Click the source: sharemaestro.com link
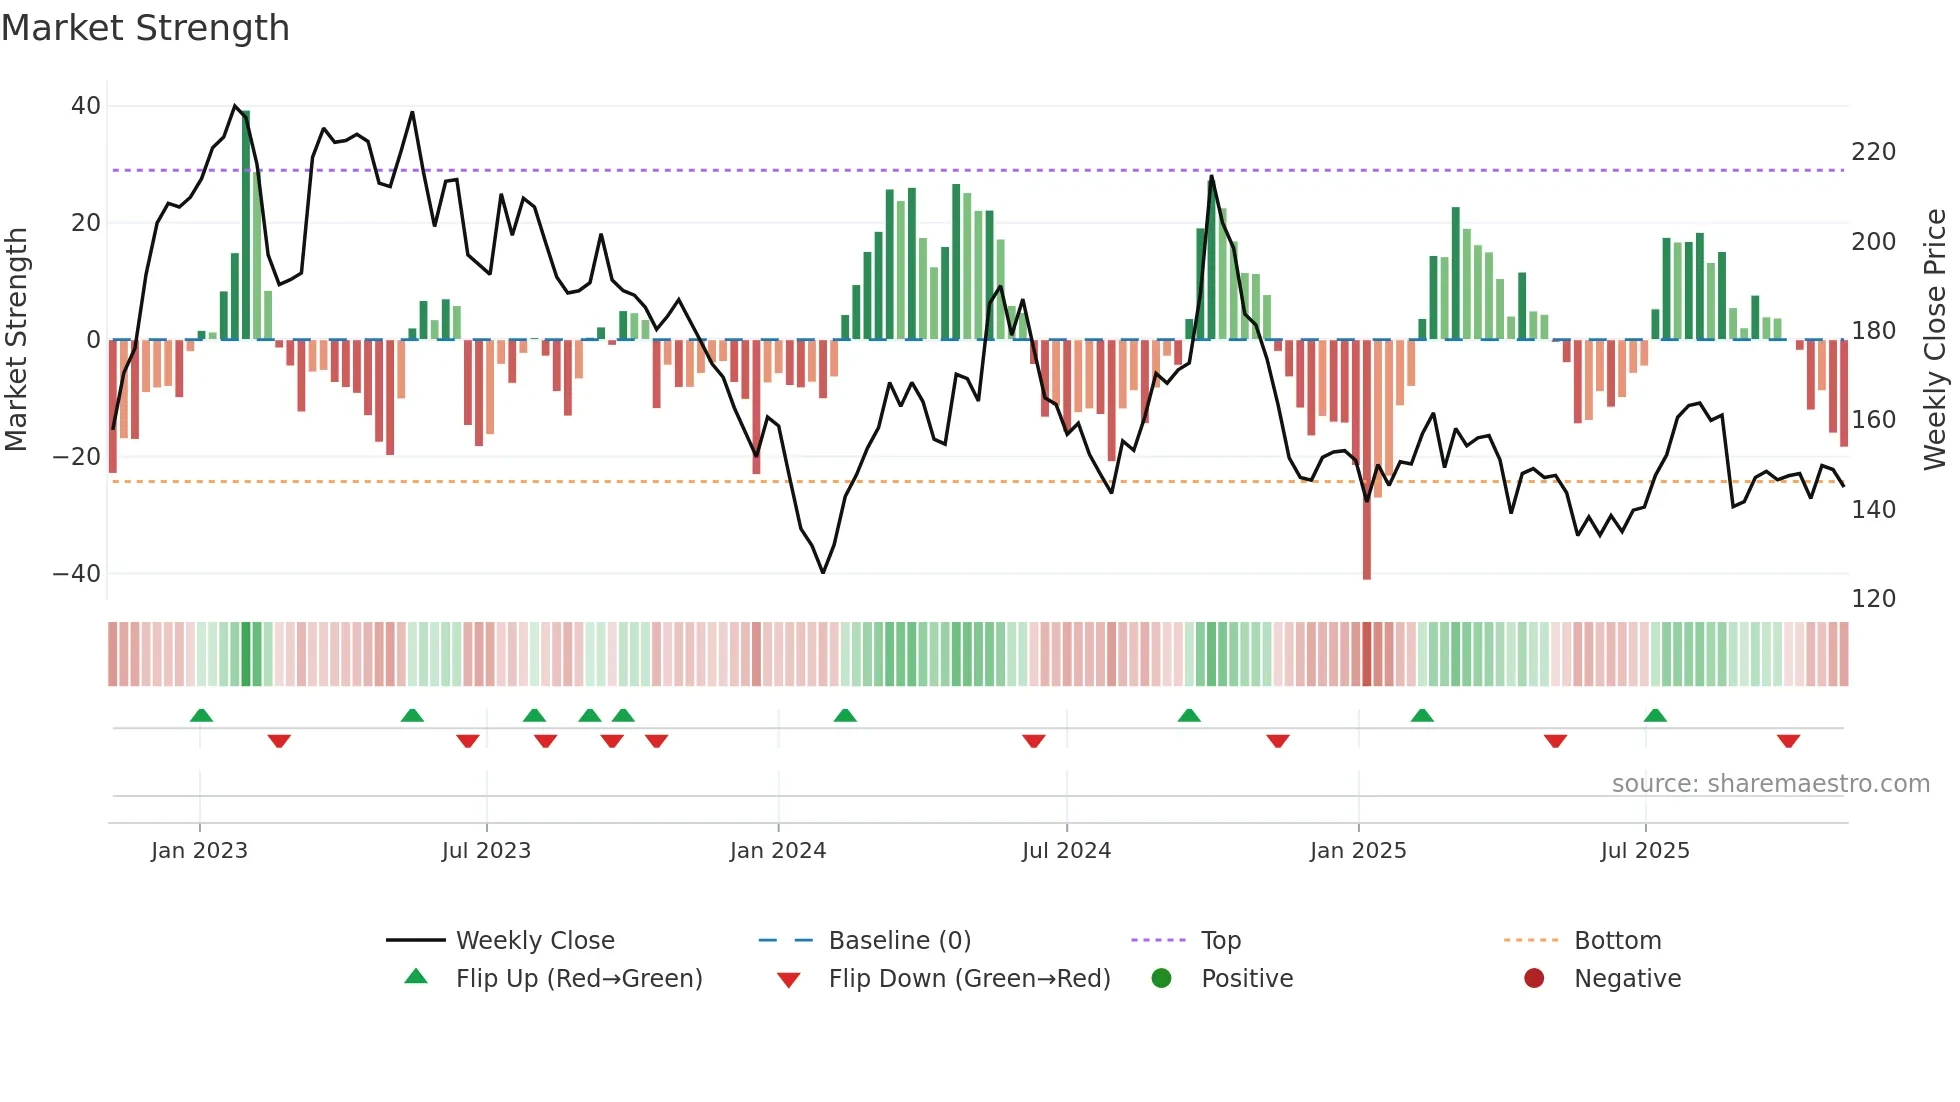 (x=1770, y=783)
